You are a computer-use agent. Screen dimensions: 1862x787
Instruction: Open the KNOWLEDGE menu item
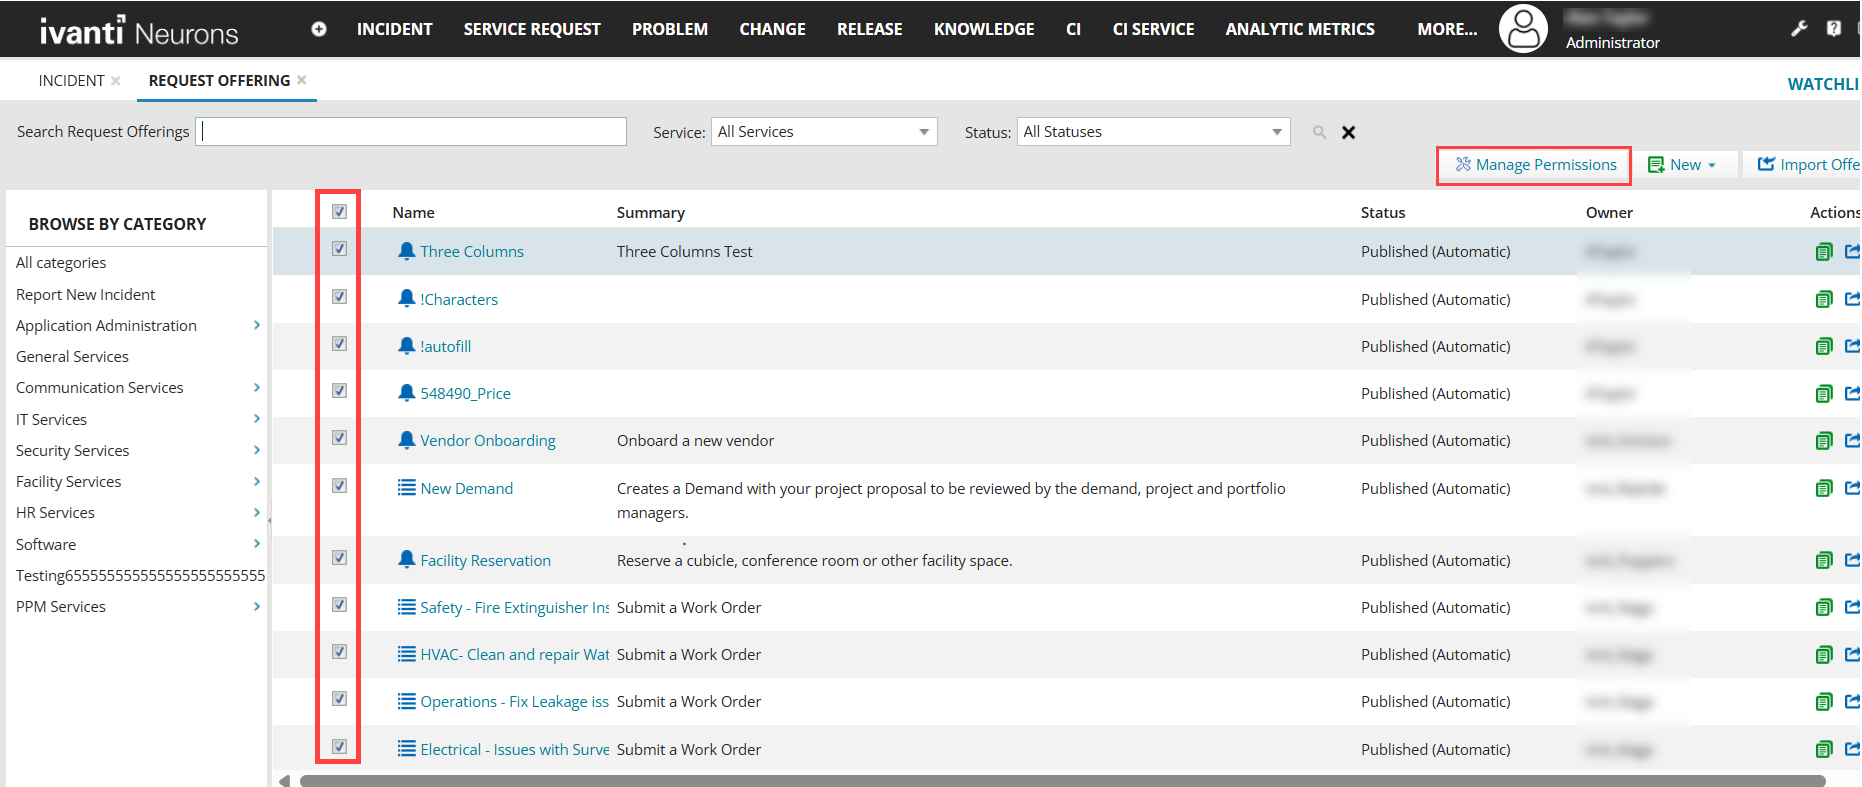tap(983, 29)
